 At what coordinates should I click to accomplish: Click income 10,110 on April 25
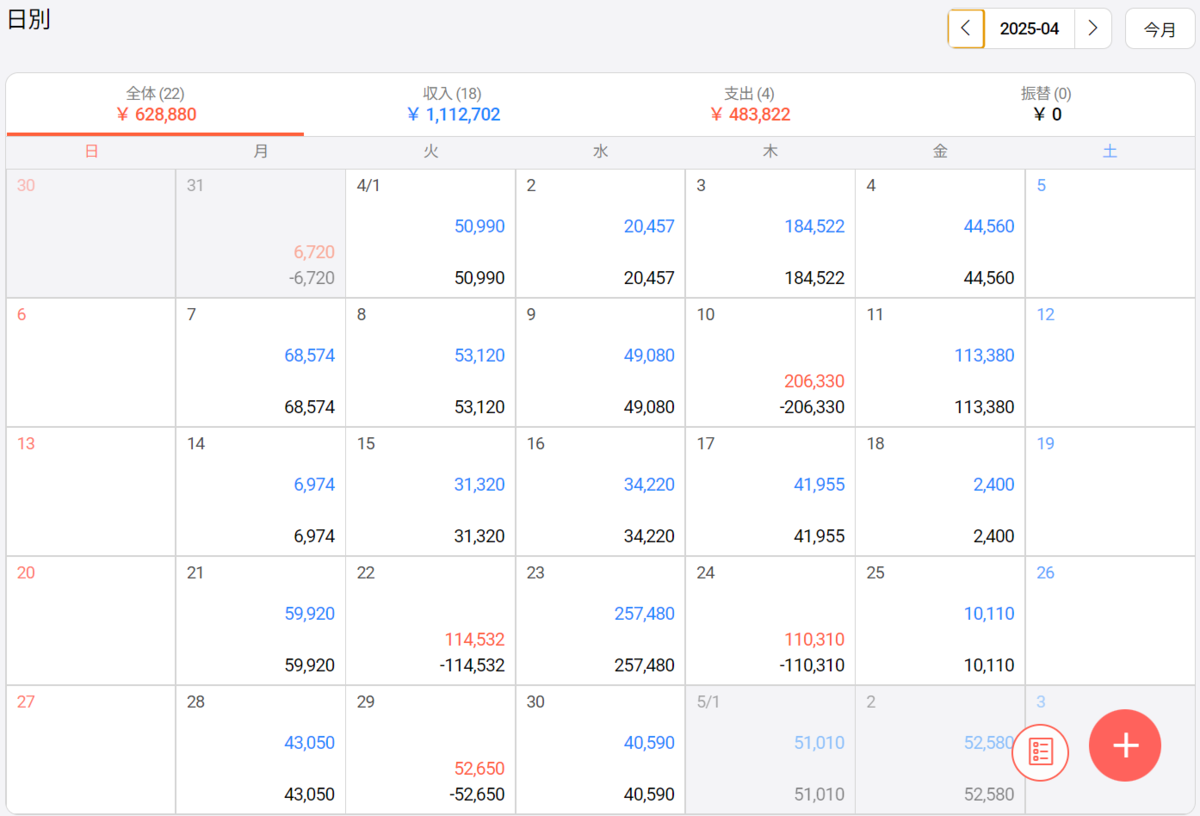point(989,613)
